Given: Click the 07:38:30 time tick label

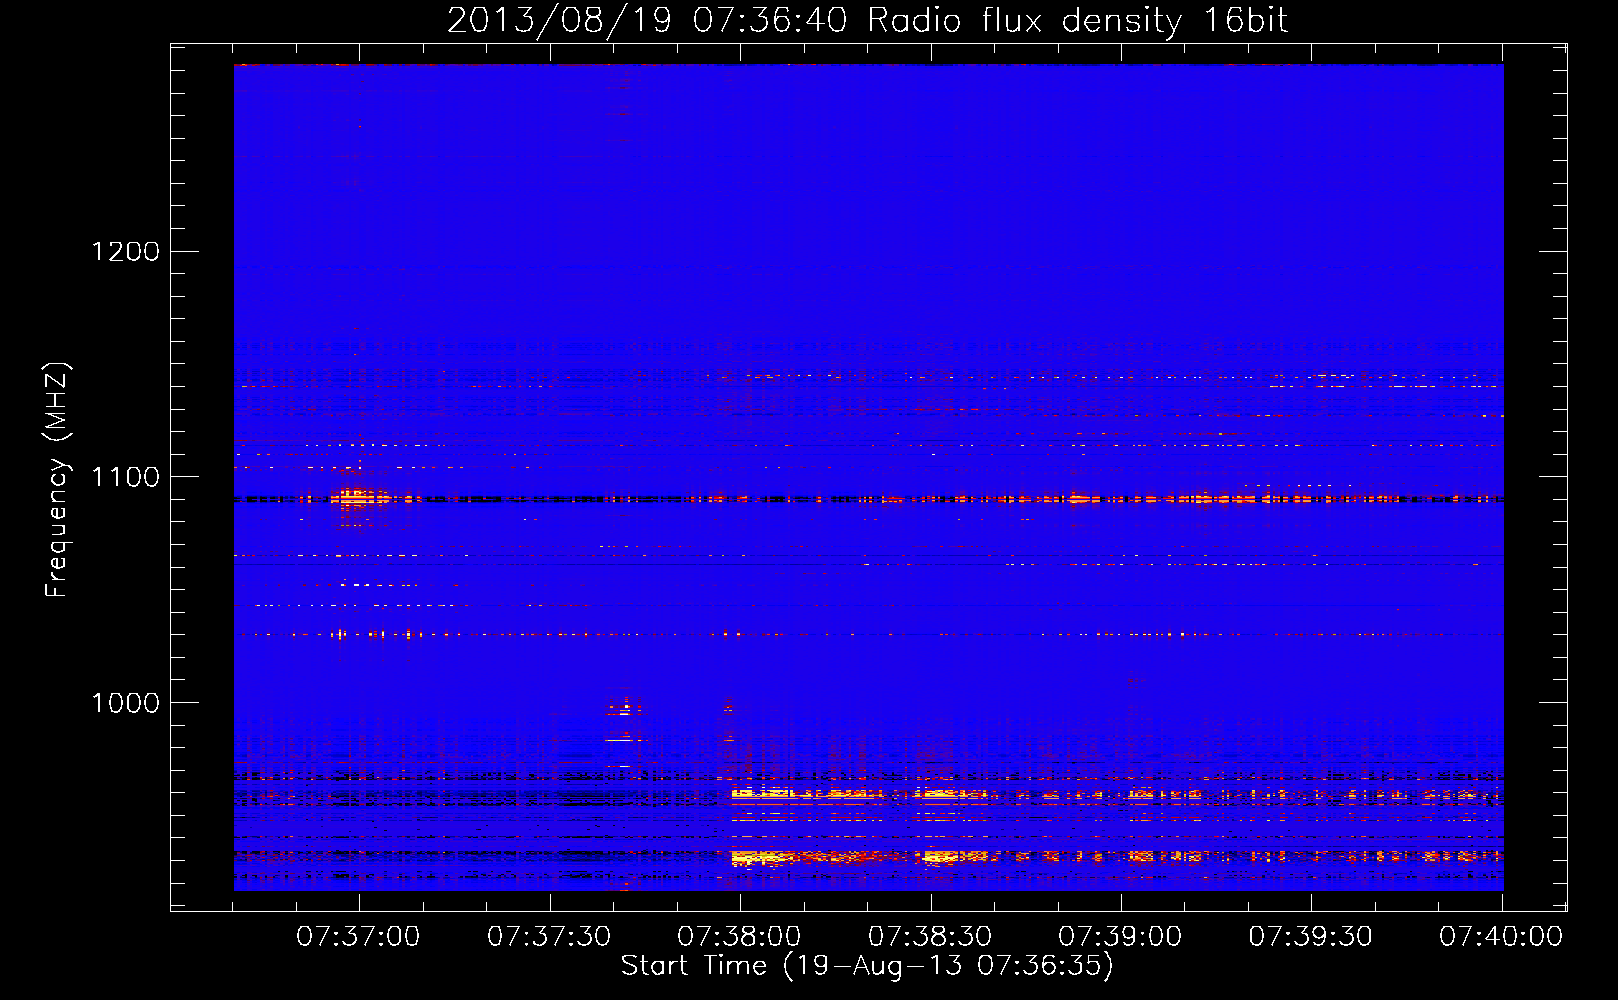Looking at the screenshot, I should pyautogui.click(x=930, y=937).
